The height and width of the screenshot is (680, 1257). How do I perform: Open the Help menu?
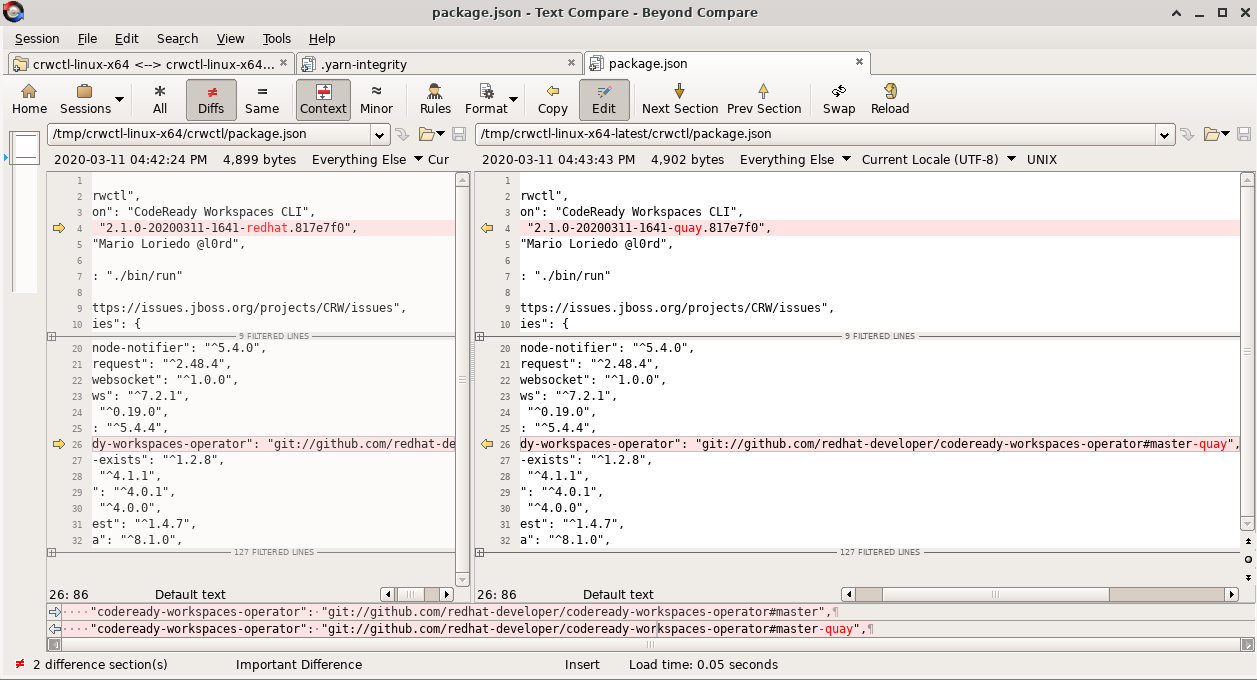(322, 38)
